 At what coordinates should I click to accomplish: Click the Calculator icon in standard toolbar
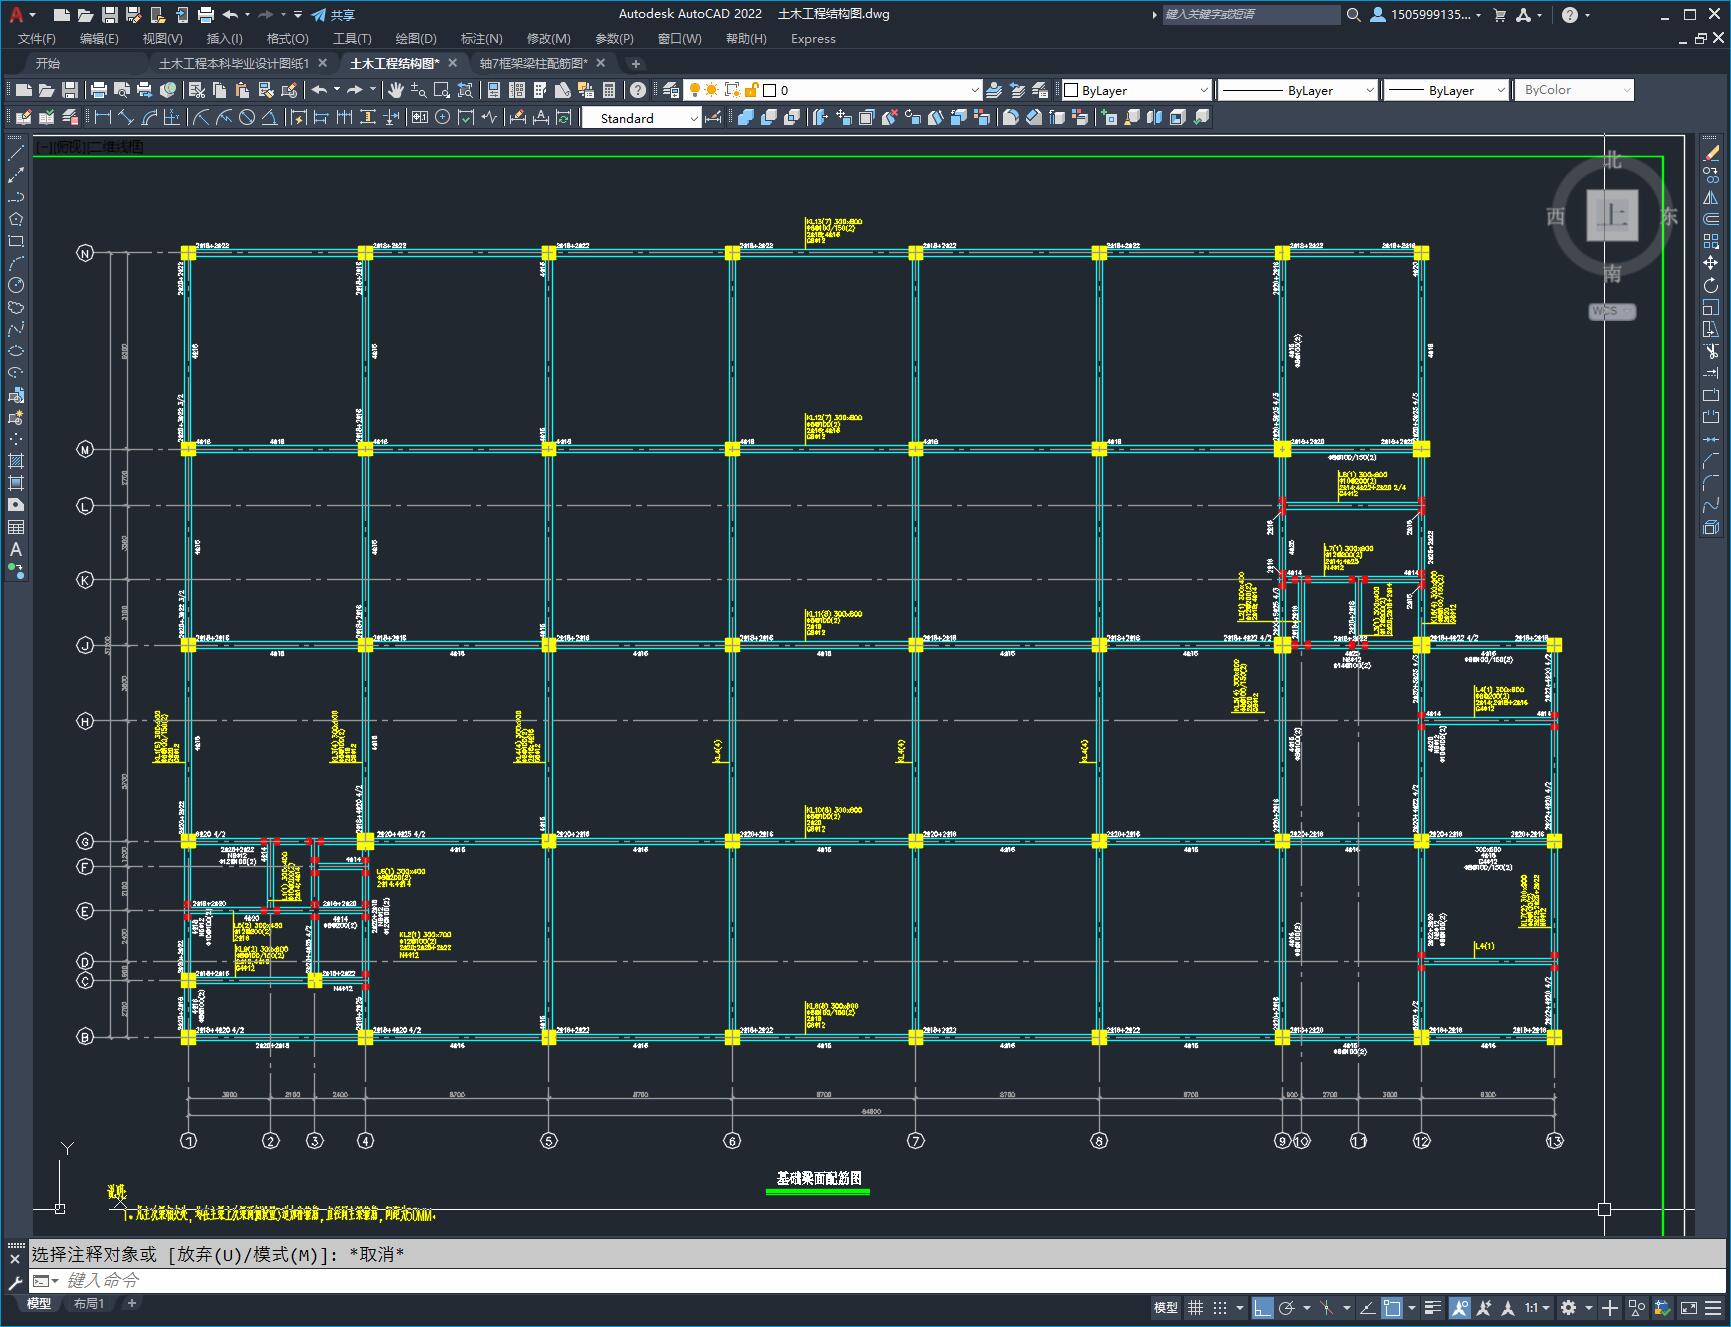609,90
